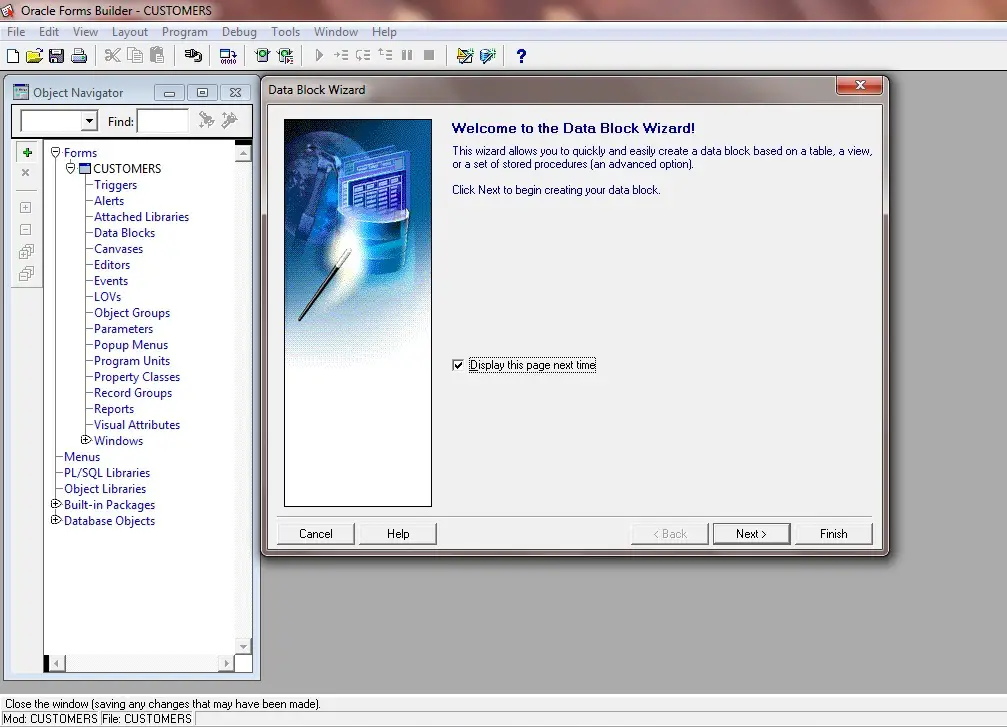The width and height of the screenshot is (1007, 727).
Task: Select the Data Blocks tree node
Action: [x=125, y=232]
